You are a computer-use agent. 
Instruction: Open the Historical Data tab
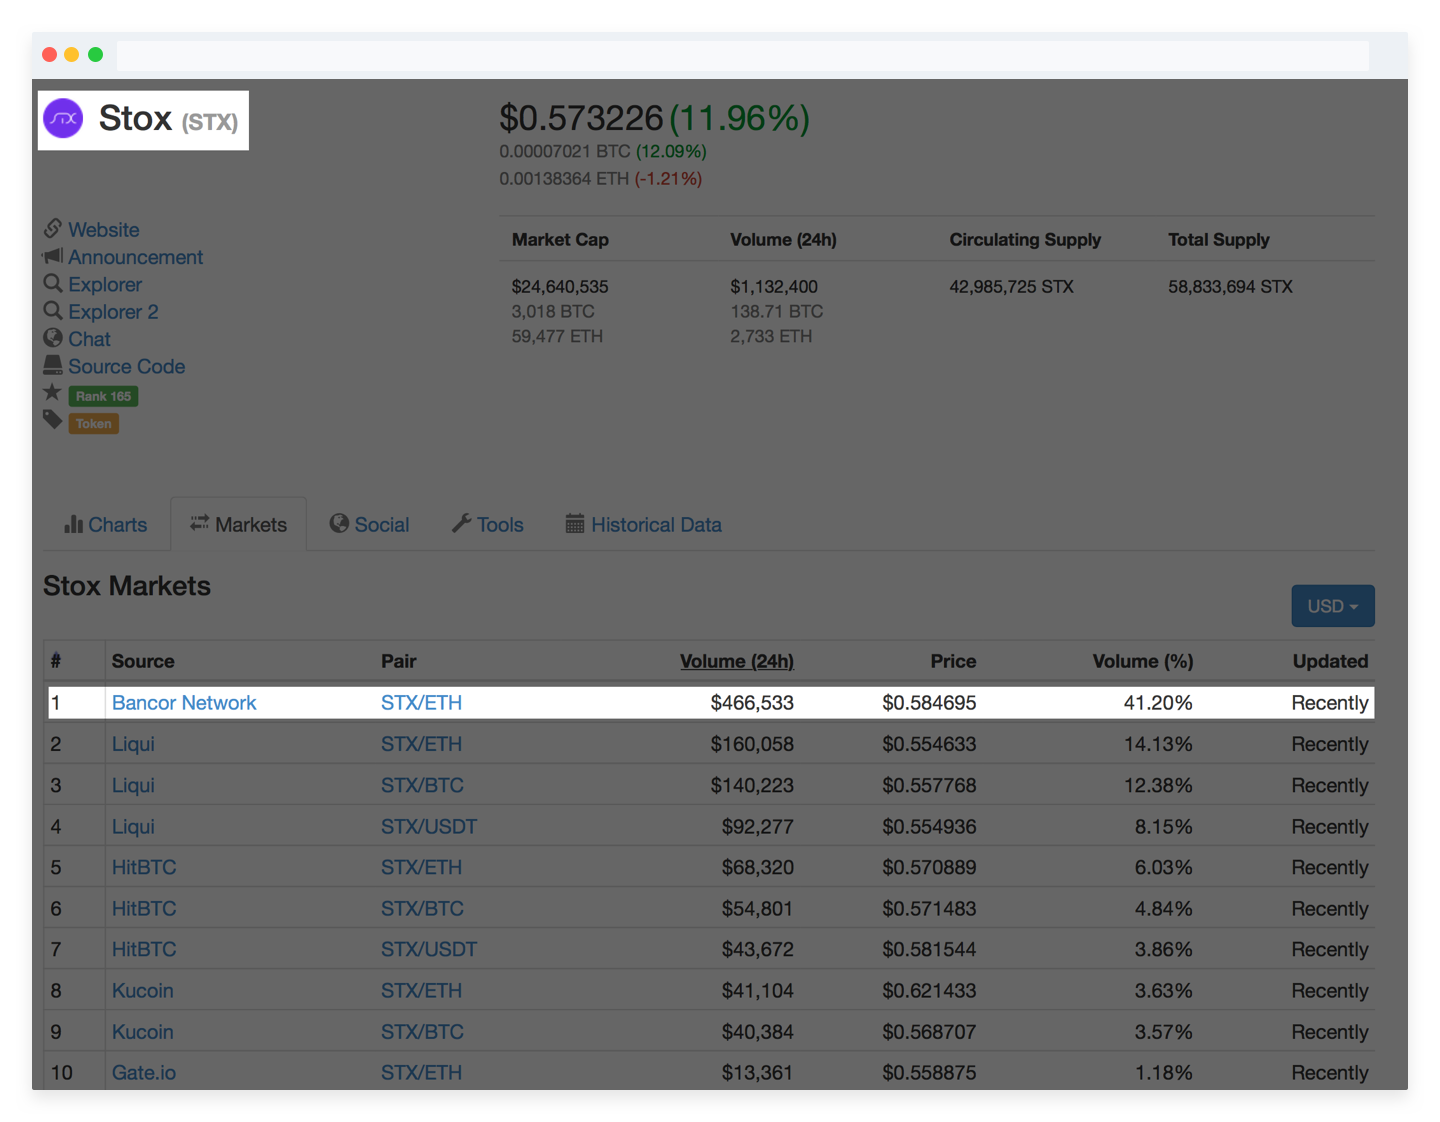pos(644,524)
